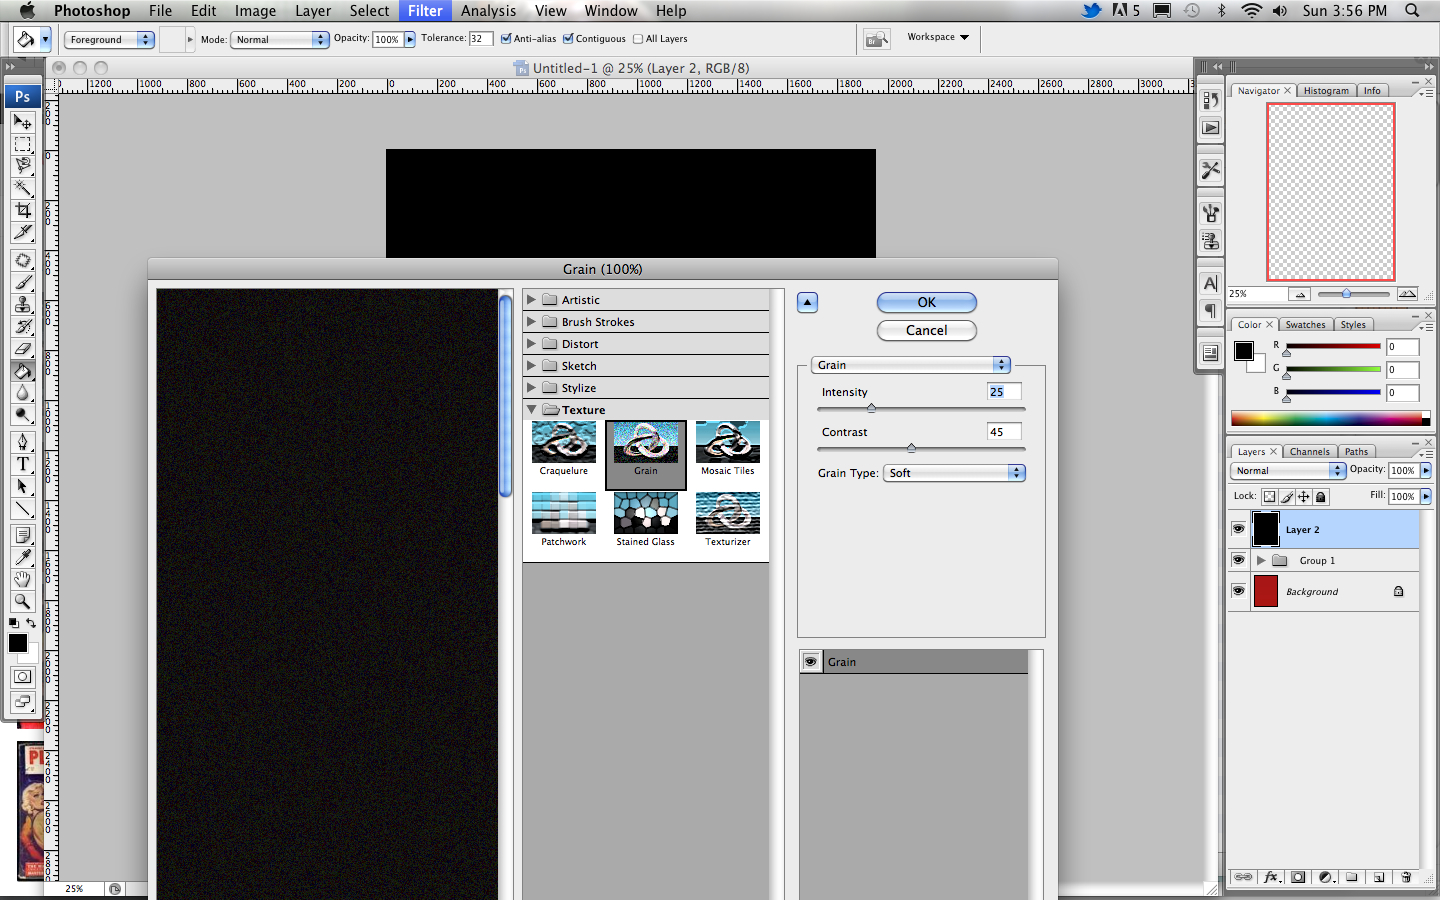Hide Group 1 with its eye icon
1440x900 pixels.
click(1238, 560)
